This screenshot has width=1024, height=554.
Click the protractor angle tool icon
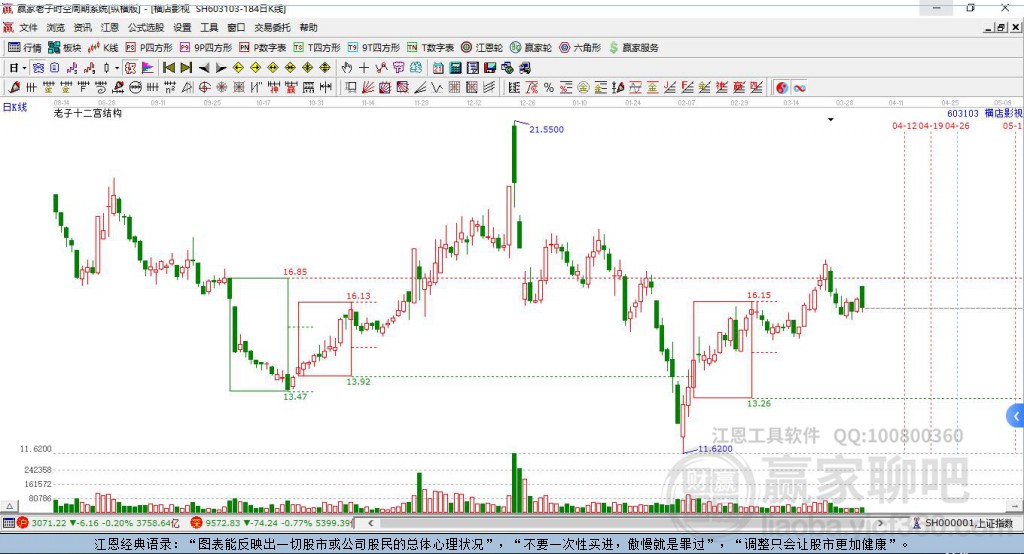187,88
